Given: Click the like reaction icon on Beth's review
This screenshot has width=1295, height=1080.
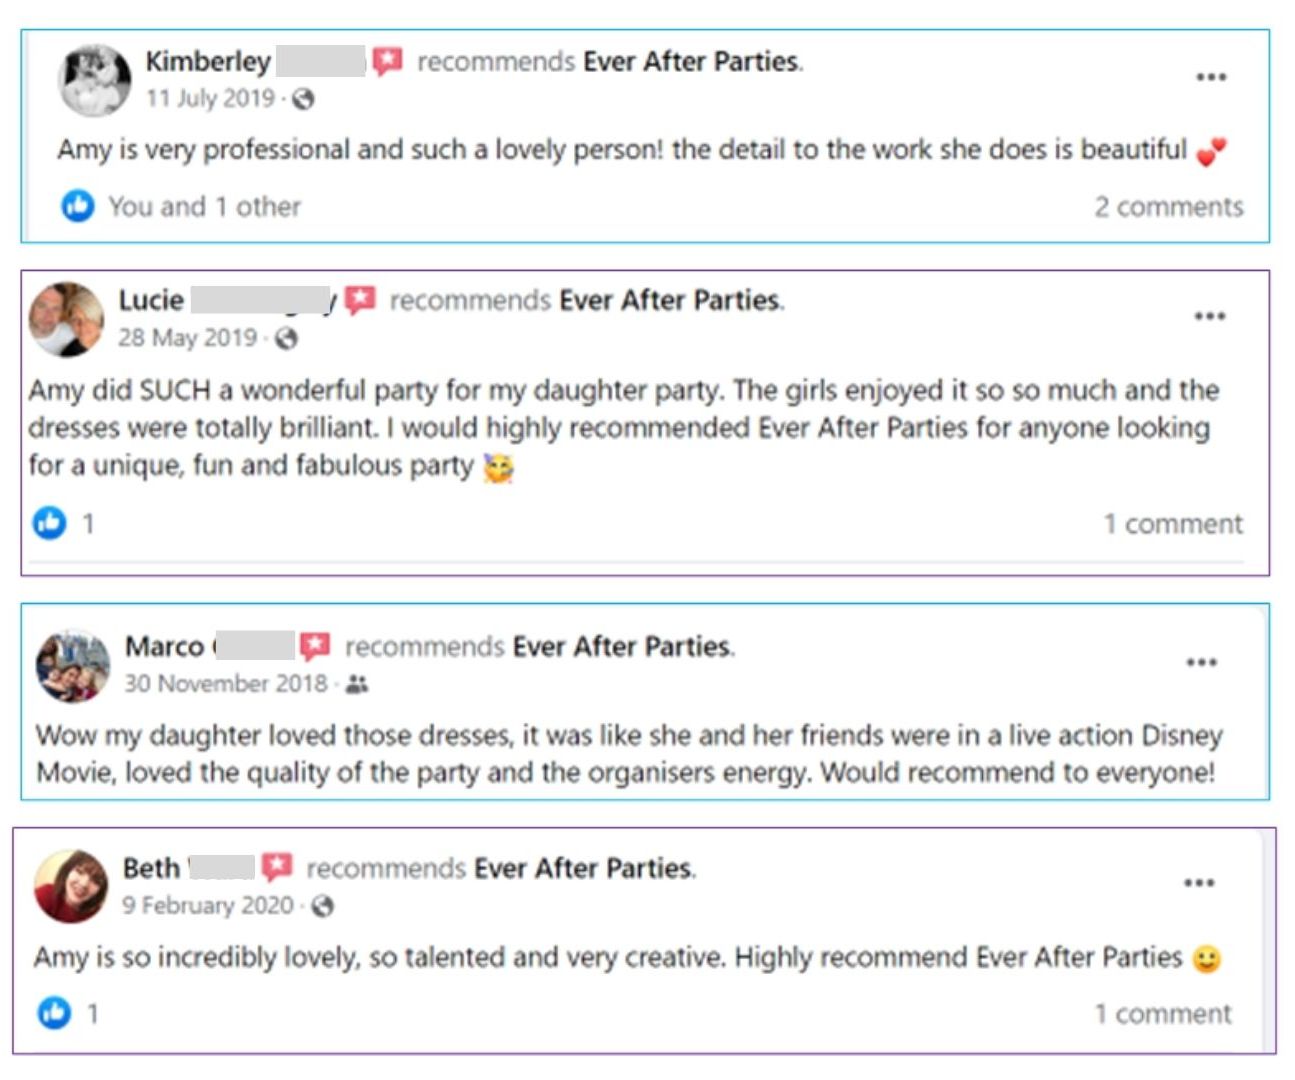Looking at the screenshot, I should pos(54,1012).
